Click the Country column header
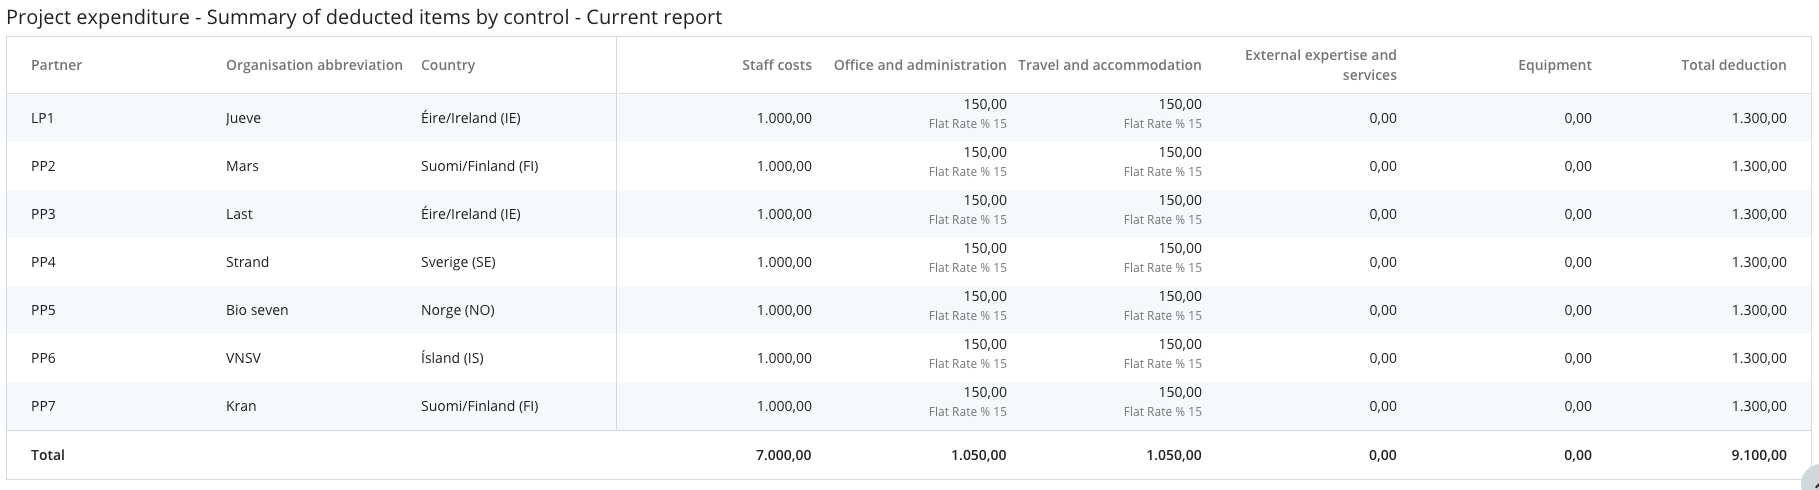Viewport: 1819px width, 490px height. (447, 65)
